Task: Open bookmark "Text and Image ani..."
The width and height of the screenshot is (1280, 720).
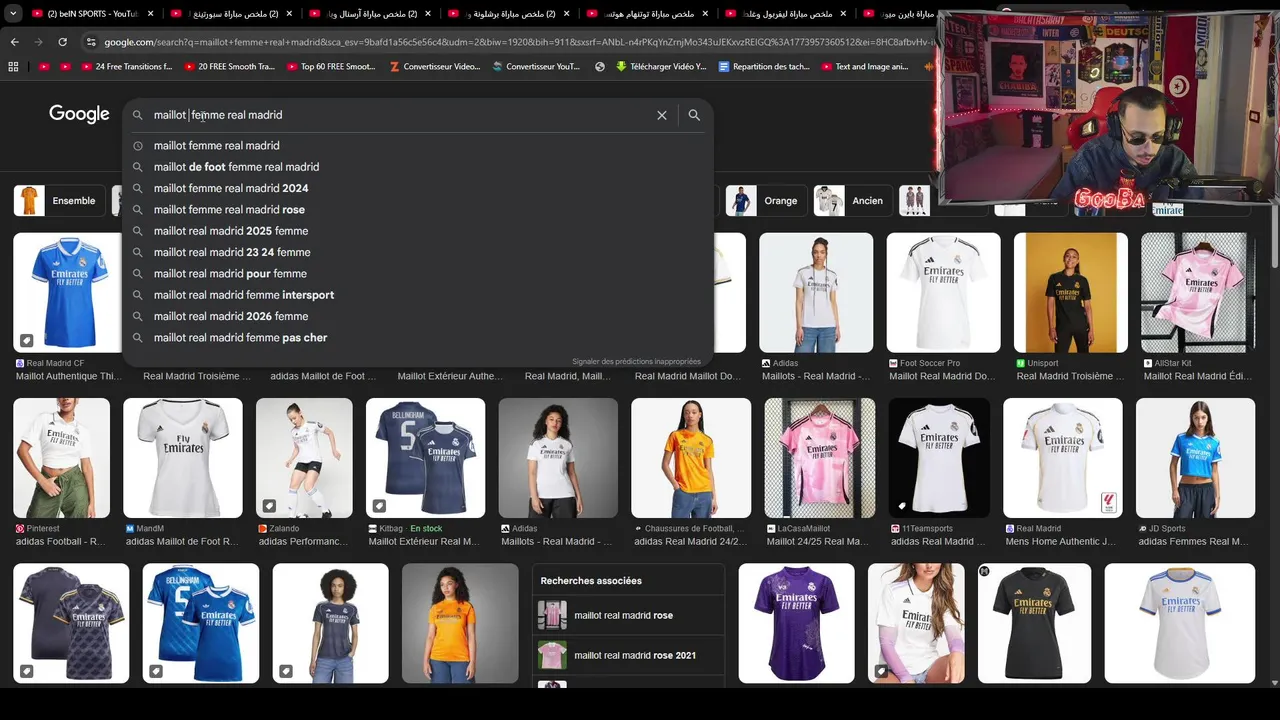Action: (x=865, y=67)
